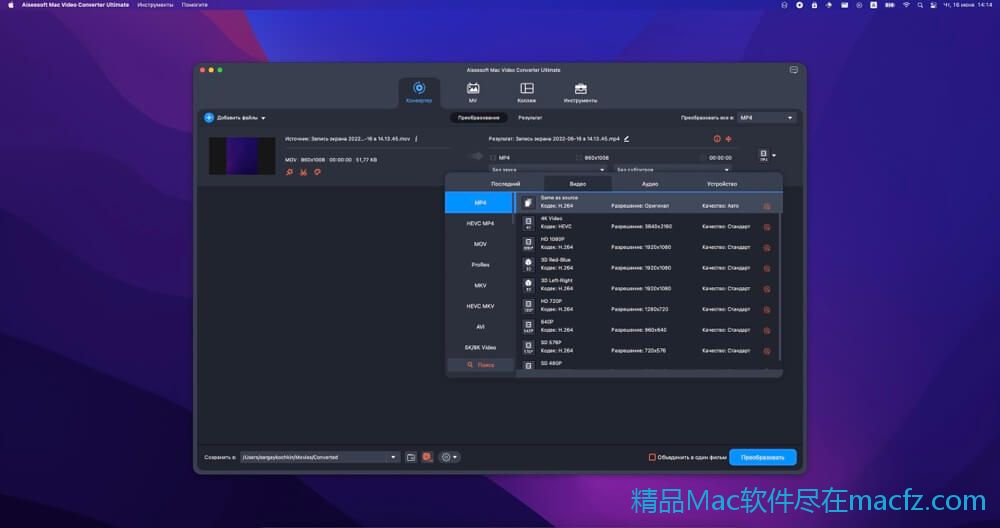The width and height of the screenshot is (1000, 528).
Task: Click the format search field
Action: point(480,365)
